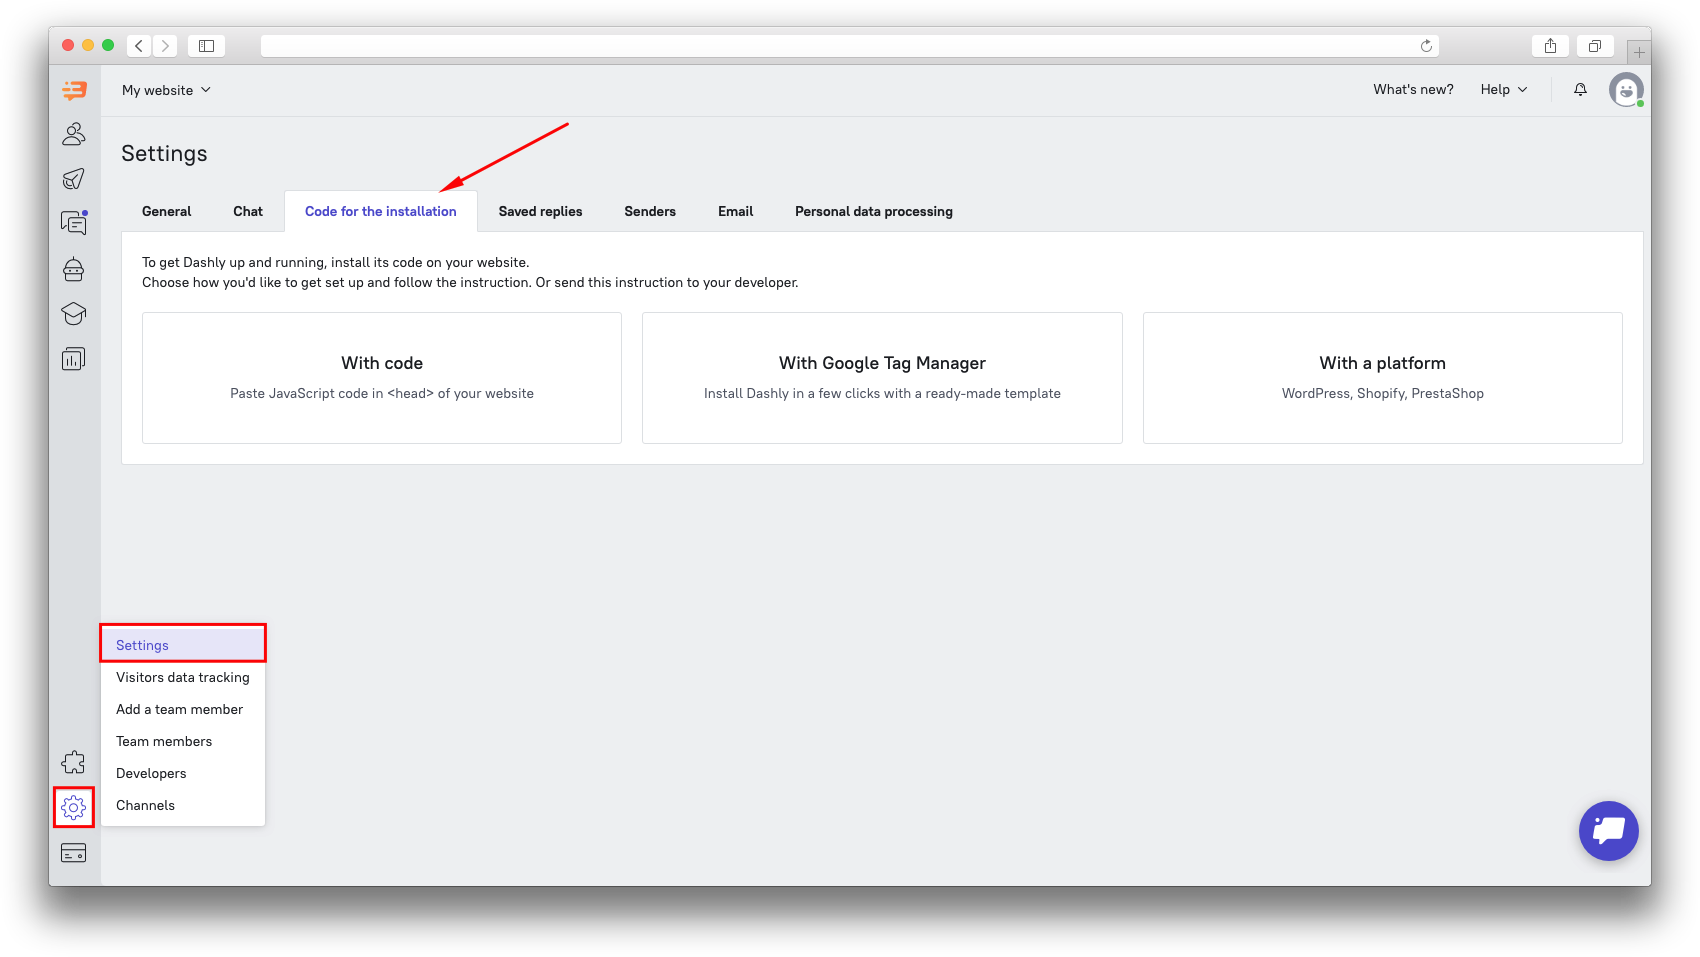Expand the Help dropdown menu
This screenshot has width=1700, height=957.
1504,90
